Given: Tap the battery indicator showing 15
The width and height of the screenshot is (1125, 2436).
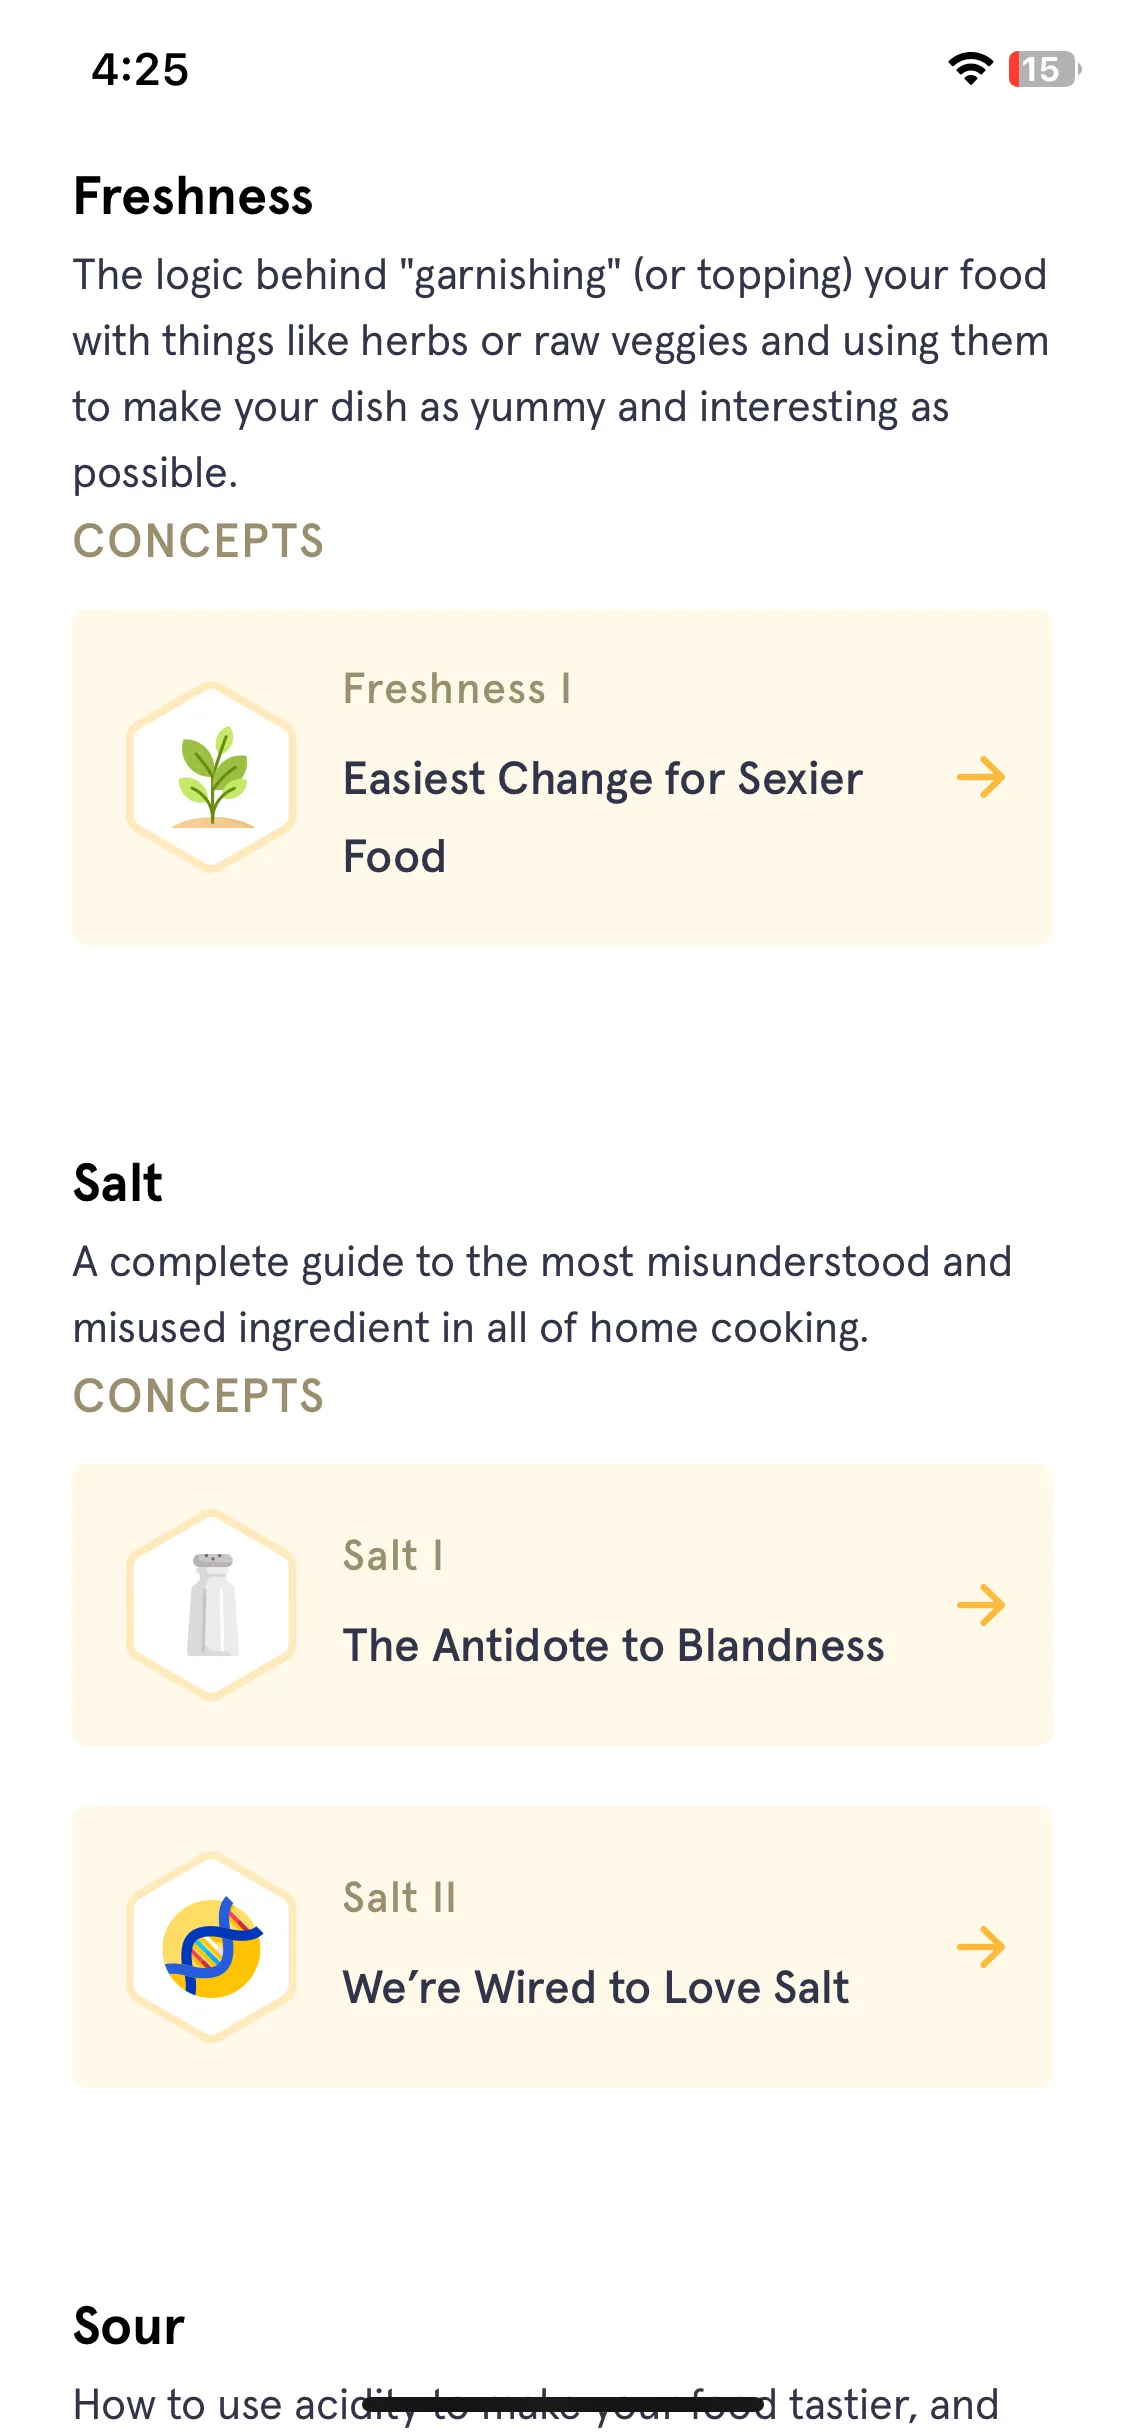Looking at the screenshot, I should coord(1045,69).
